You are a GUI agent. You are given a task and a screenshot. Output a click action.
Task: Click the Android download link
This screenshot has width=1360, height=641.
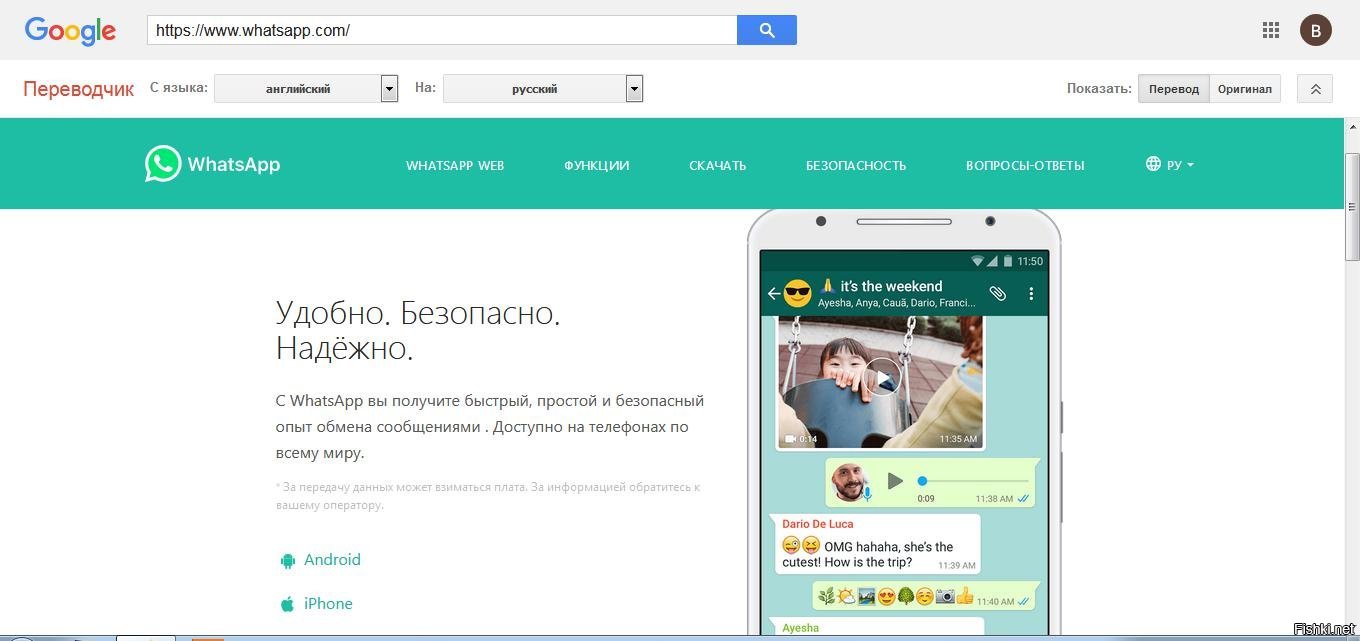tap(332, 560)
